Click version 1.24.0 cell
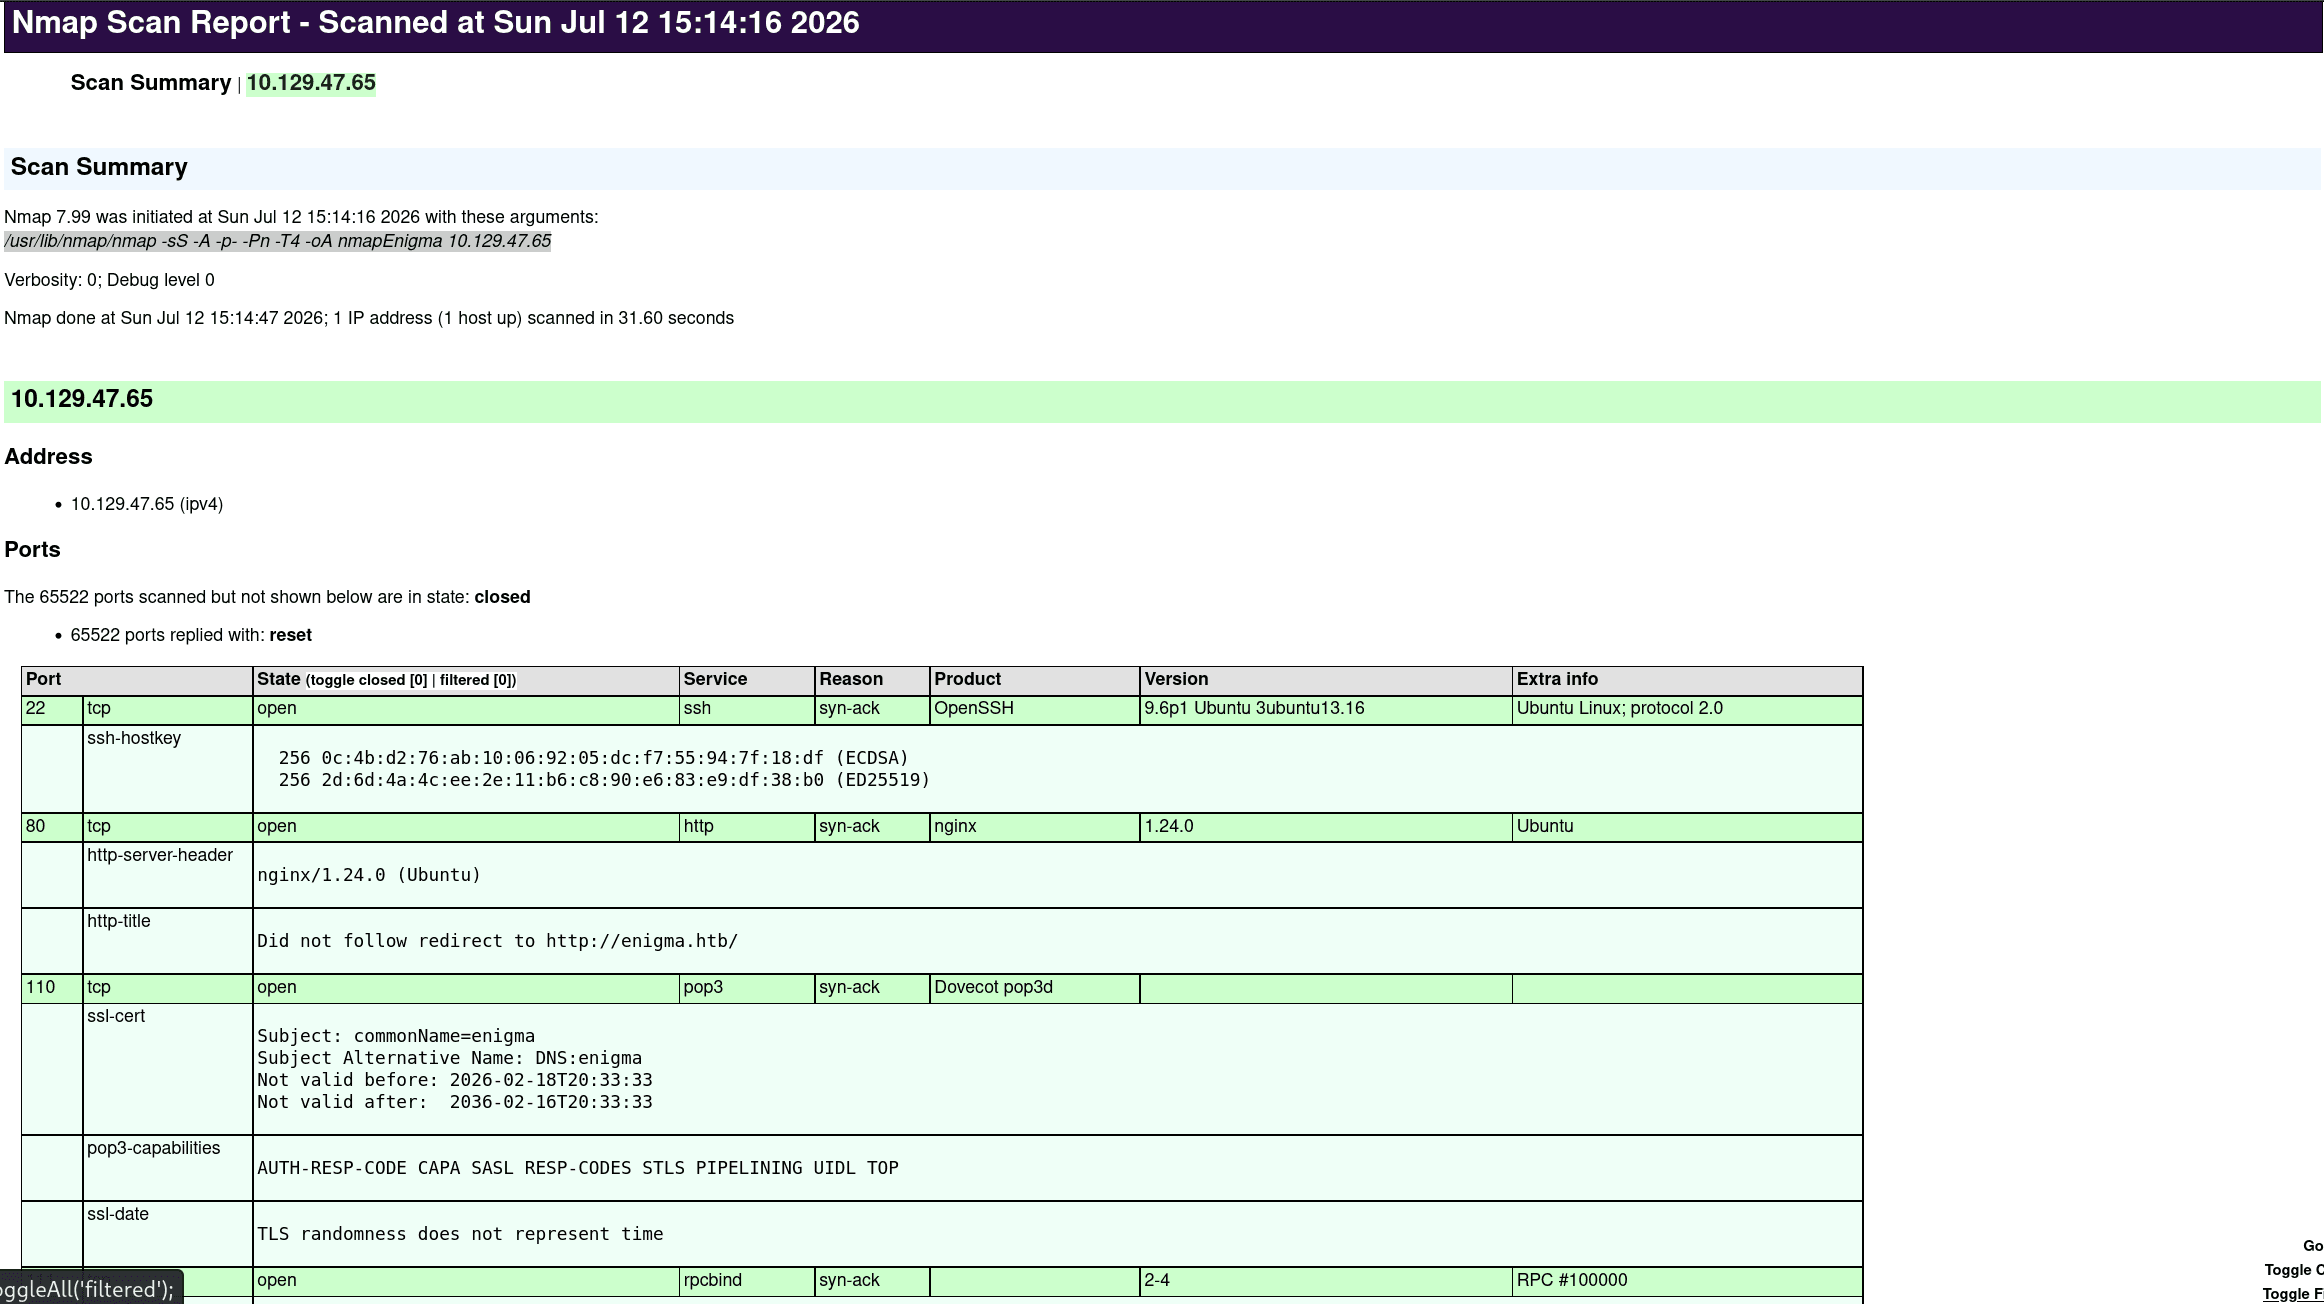Screen dimensions: 2324x1304 point(1326,827)
